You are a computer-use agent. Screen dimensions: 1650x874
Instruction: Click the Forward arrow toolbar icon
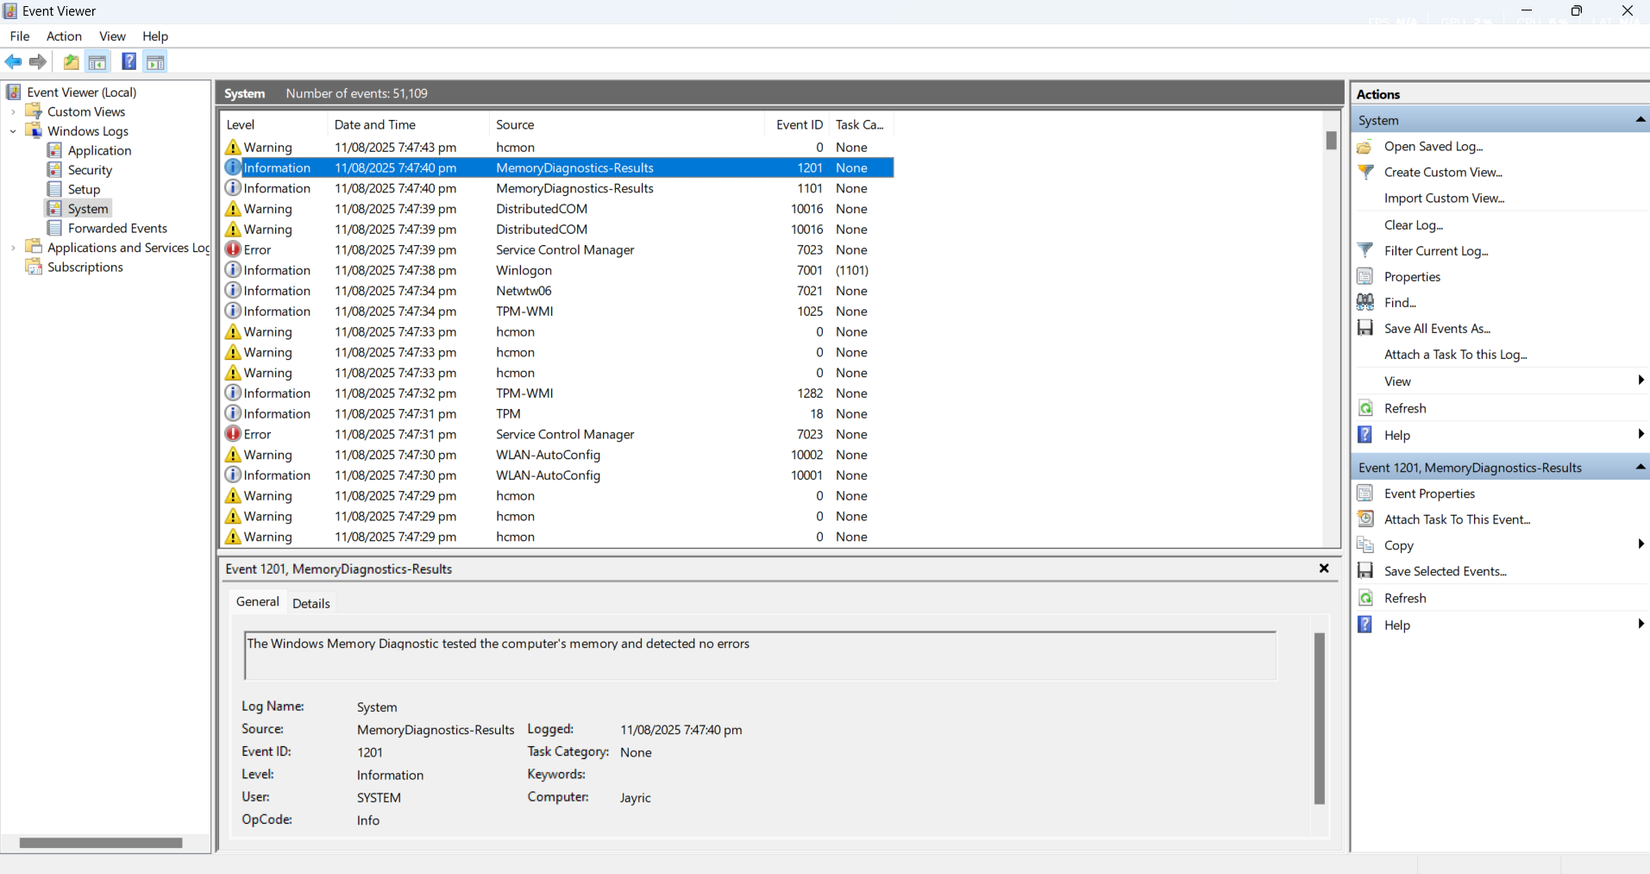(38, 62)
